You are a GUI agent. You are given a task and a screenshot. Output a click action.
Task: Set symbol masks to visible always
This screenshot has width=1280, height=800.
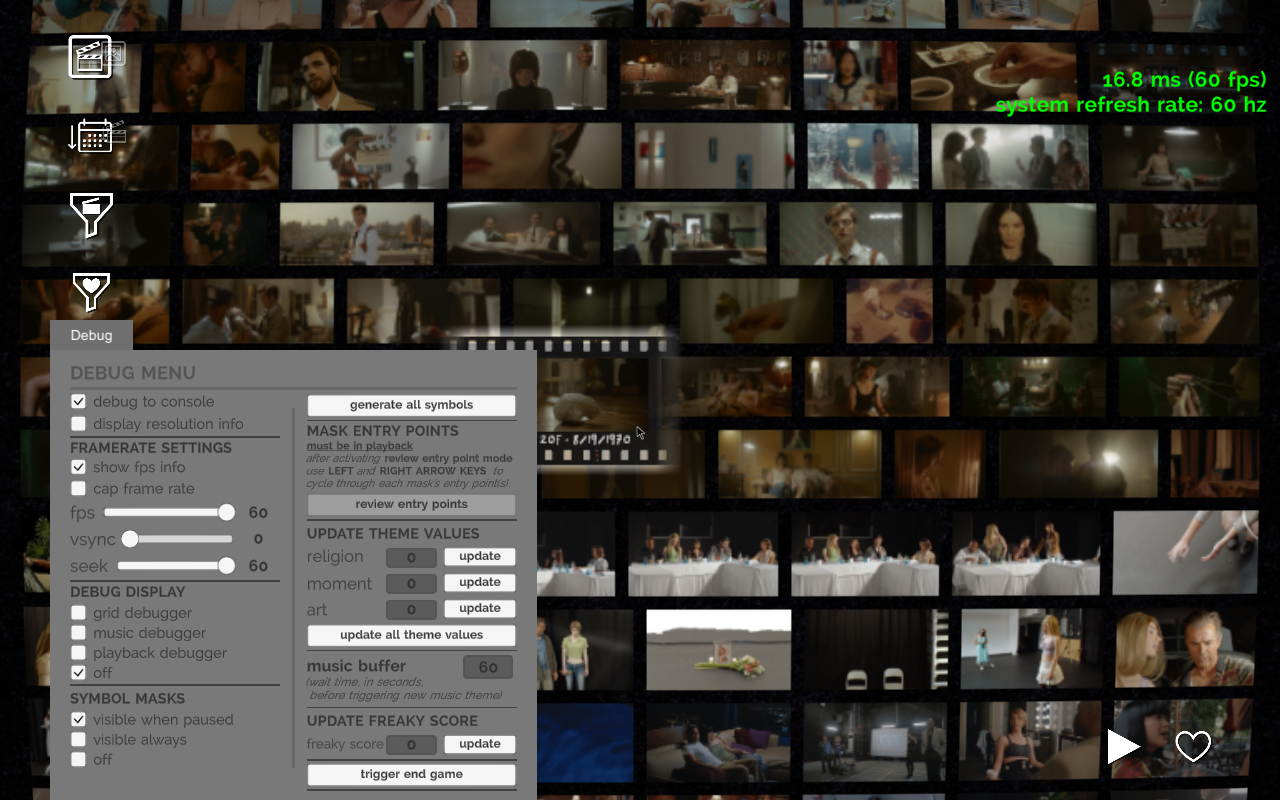pos(78,740)
